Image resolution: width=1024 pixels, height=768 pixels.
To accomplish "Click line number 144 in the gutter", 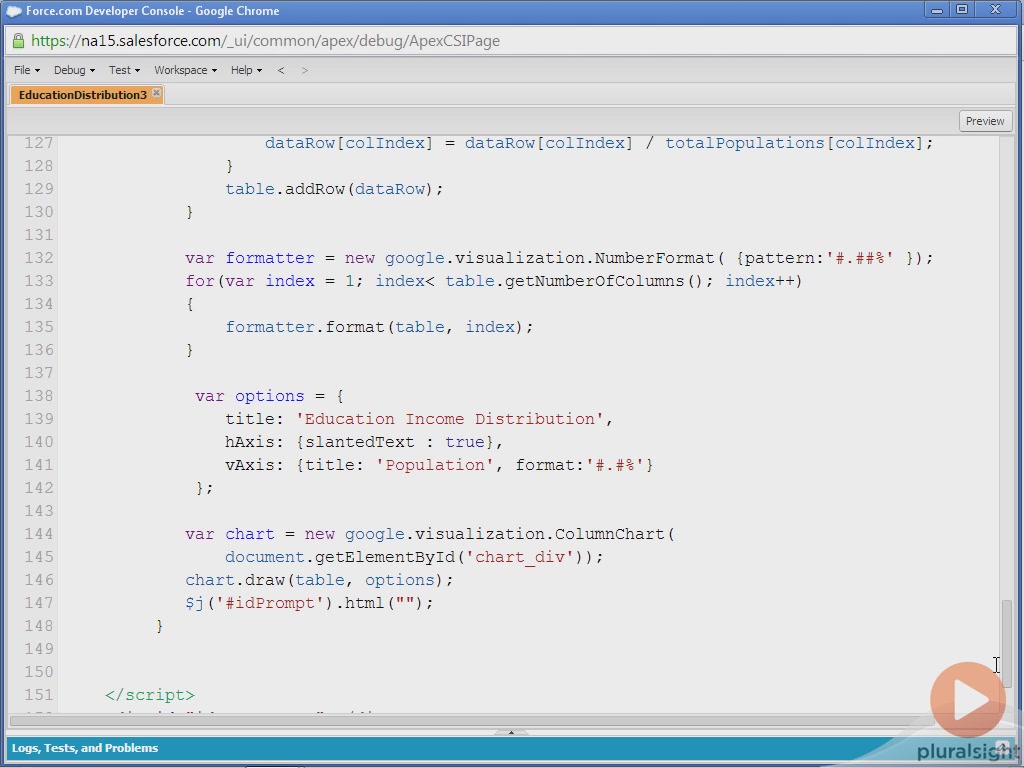I will tap(39, 534).
